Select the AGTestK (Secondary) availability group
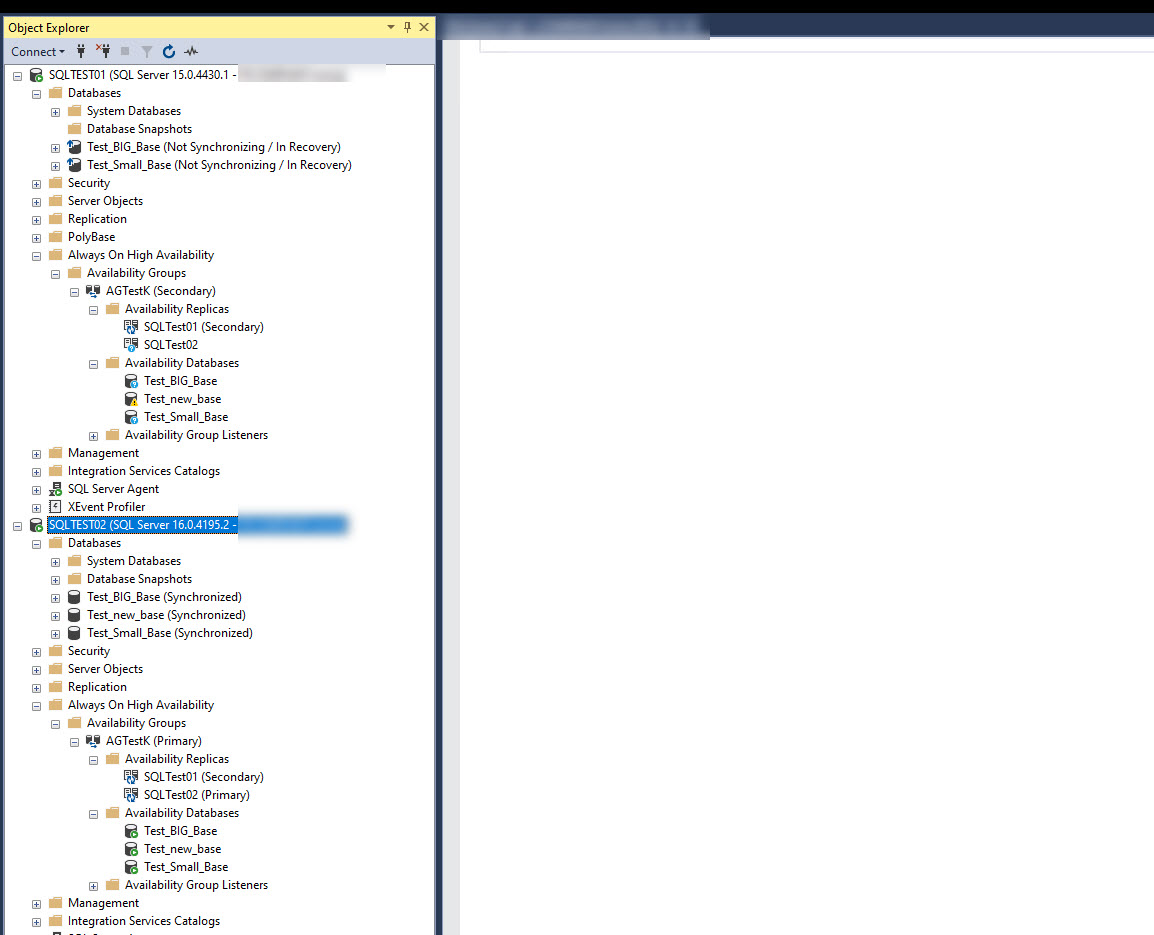This screenshot has height=935, width=1154. pyautogui.click(x=160, y=291)
